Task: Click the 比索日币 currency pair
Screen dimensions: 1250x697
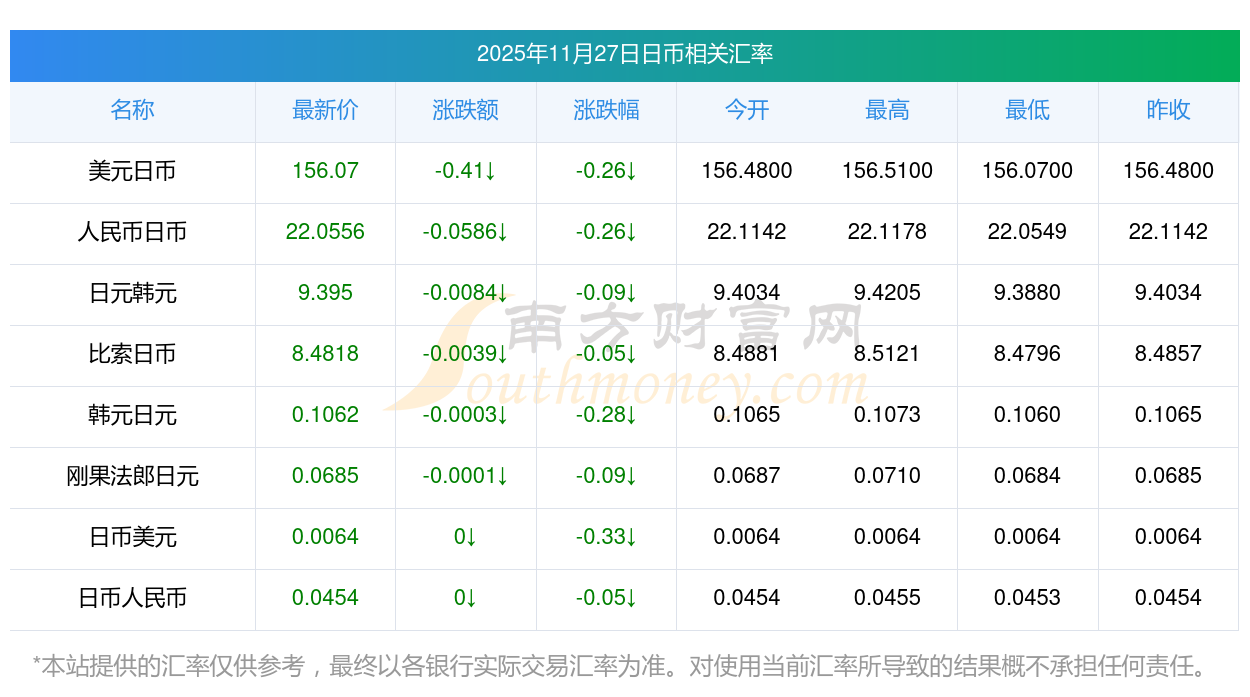Action: click(x=132, y=354)
